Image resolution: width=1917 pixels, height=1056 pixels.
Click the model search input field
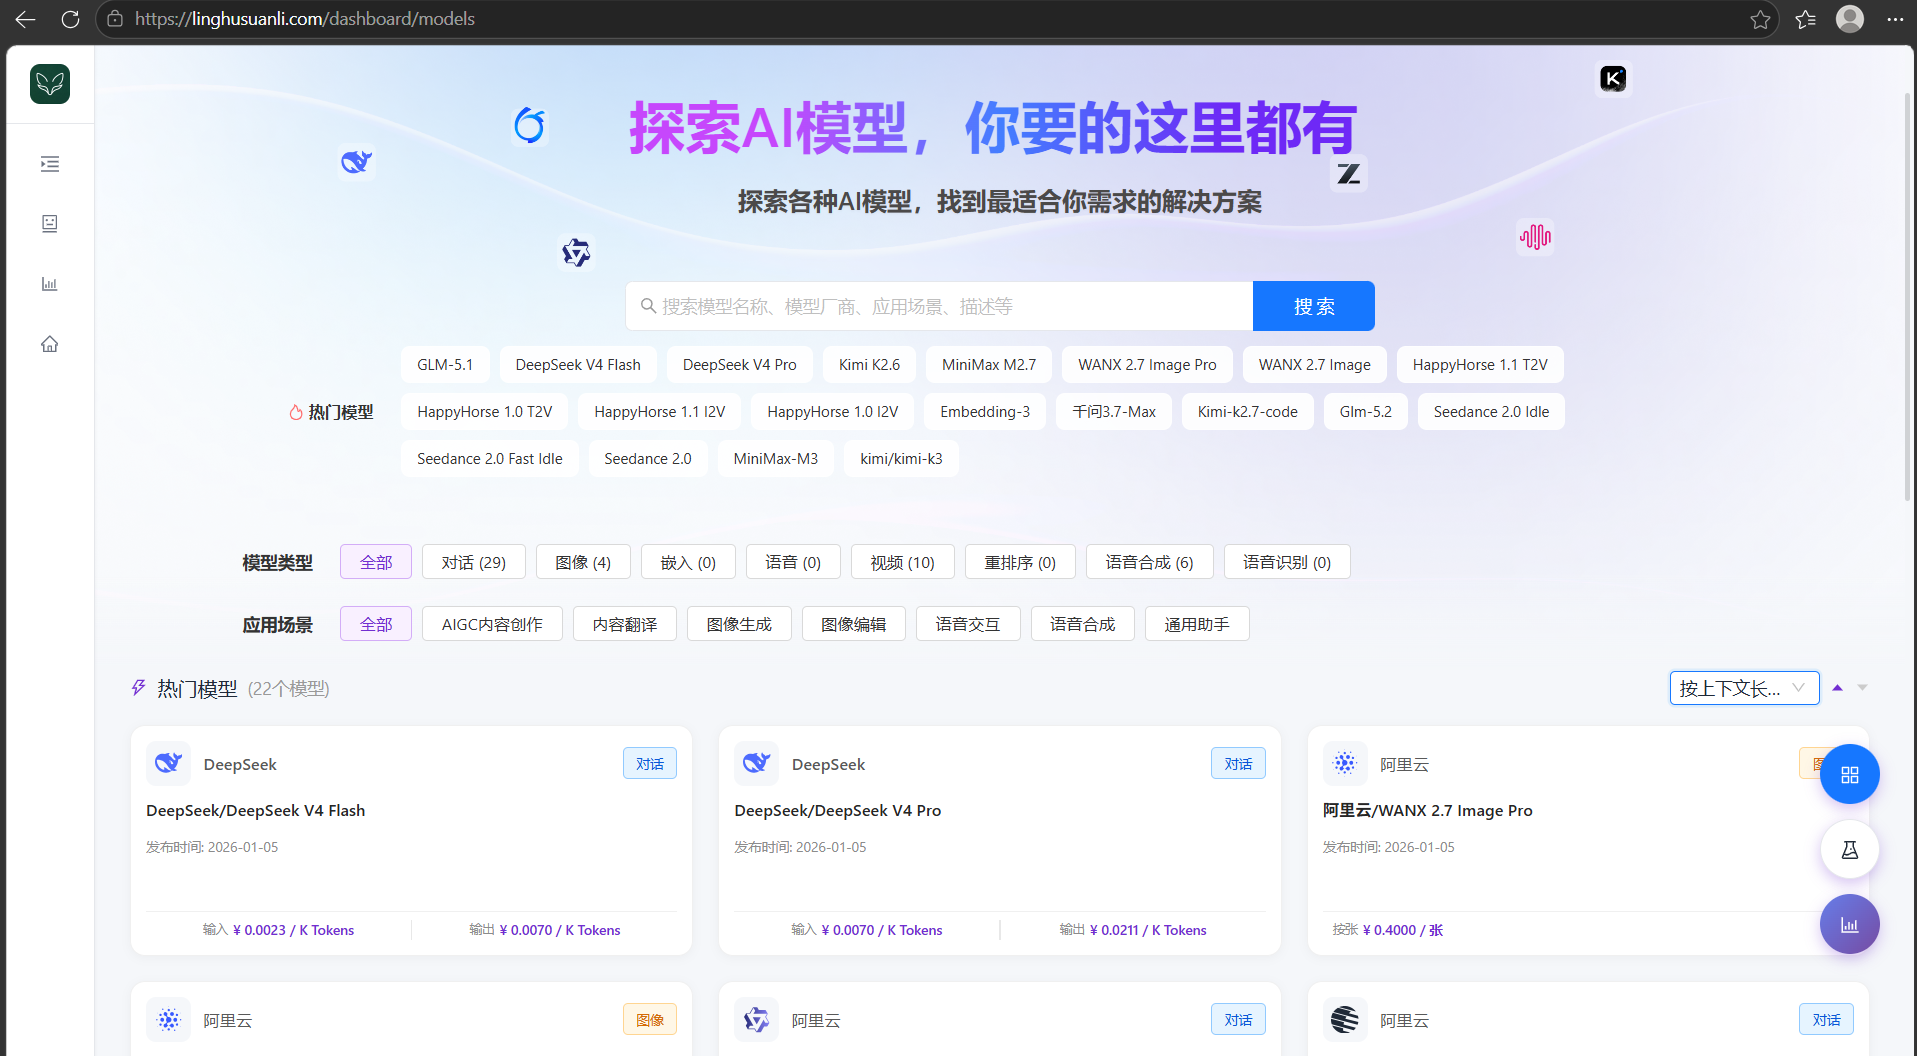click(x=939, y=306)
